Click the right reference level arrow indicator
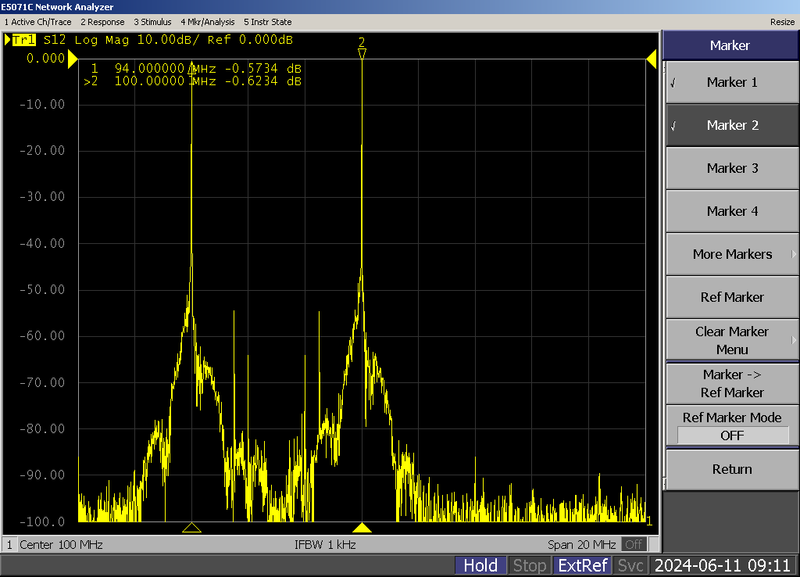This screenshot has width=800, height=577. coord(652,60)
